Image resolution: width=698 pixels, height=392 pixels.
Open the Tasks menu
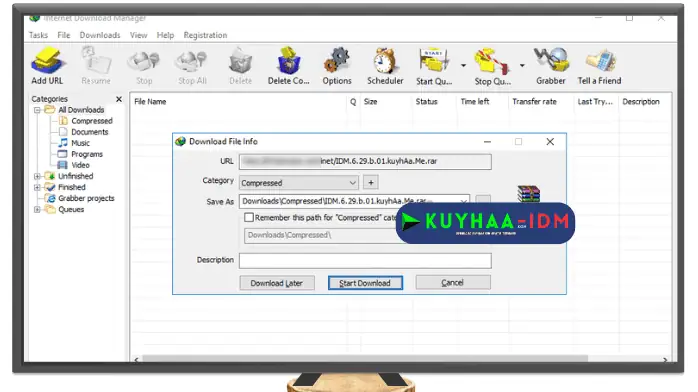coord(38,35)
